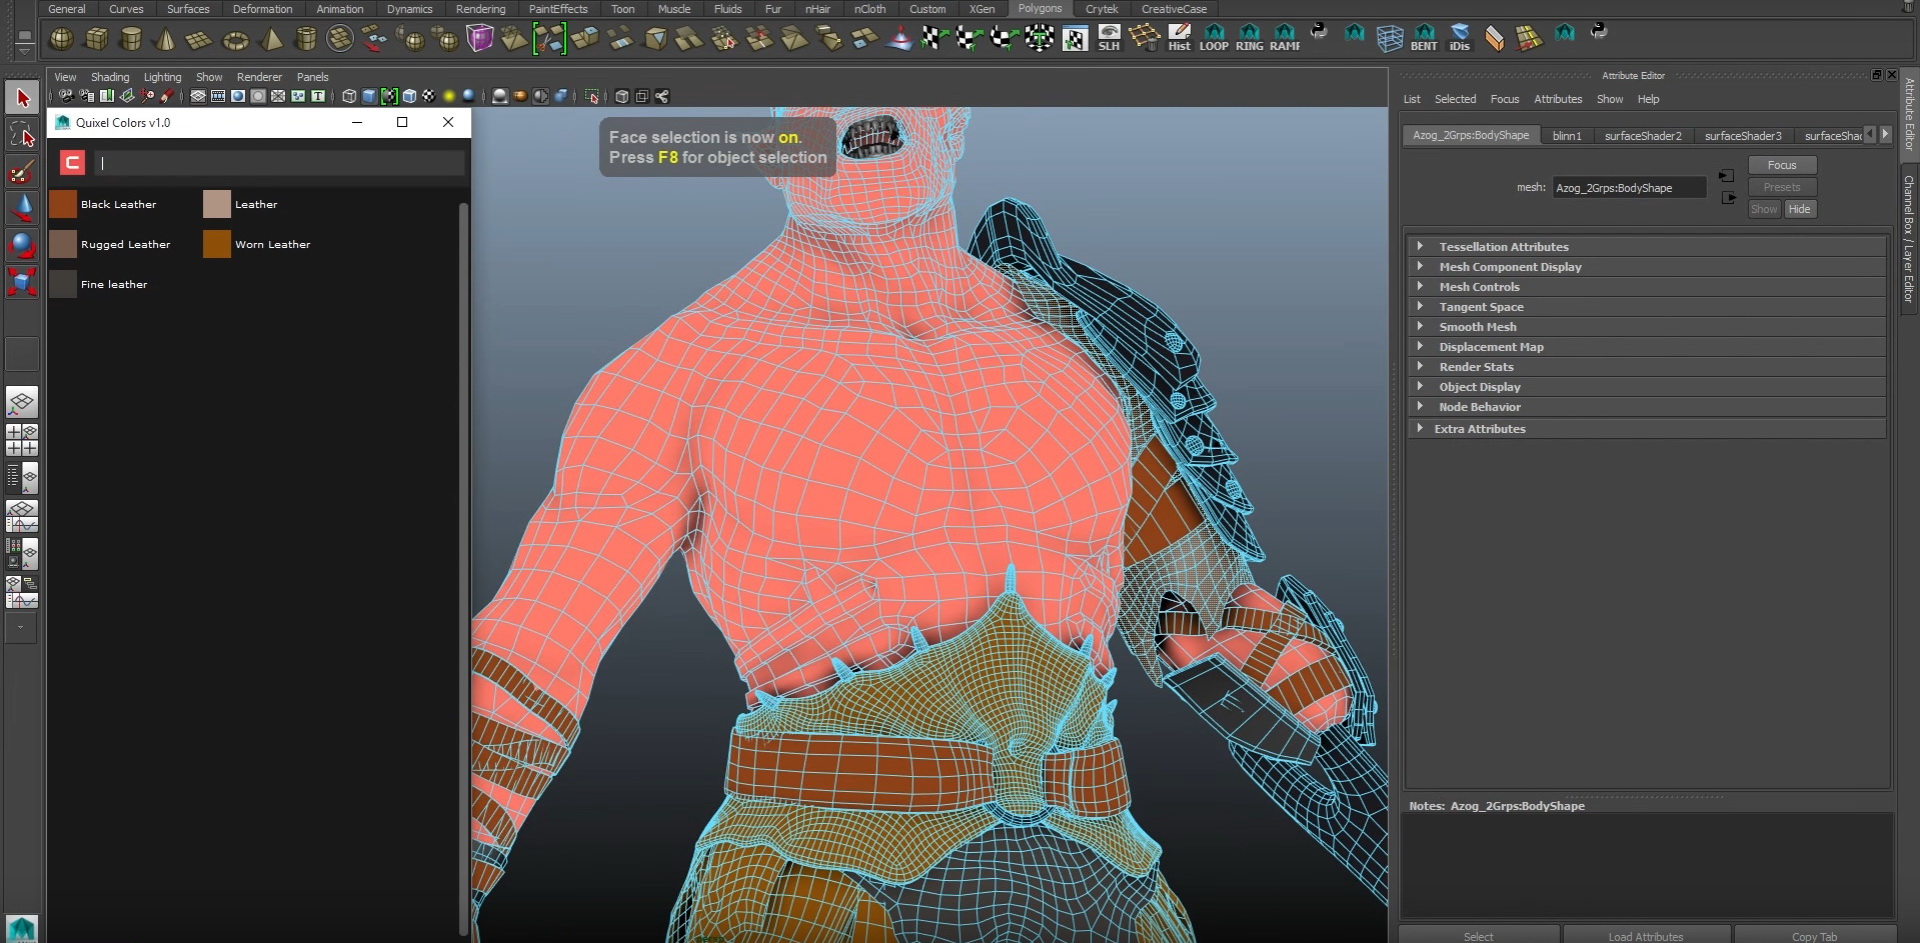Open the Lighting viewport menu
Screen dimensions: 1920x943
(162, 77)
